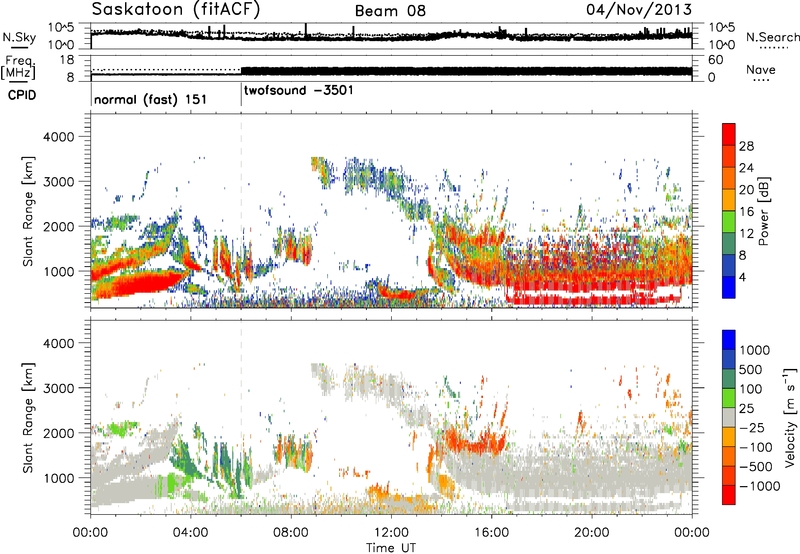Click the '1000' value on Velocity scale
800x554 pixels.
(755, 350)
